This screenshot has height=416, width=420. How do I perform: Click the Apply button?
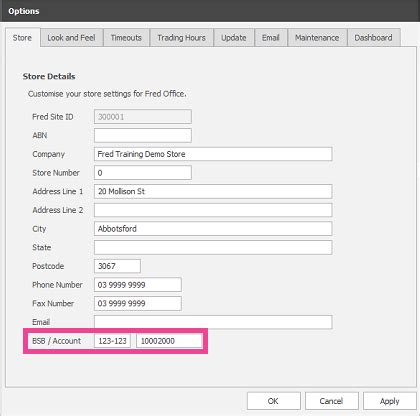pyautogui.click(x=390, y=401)
